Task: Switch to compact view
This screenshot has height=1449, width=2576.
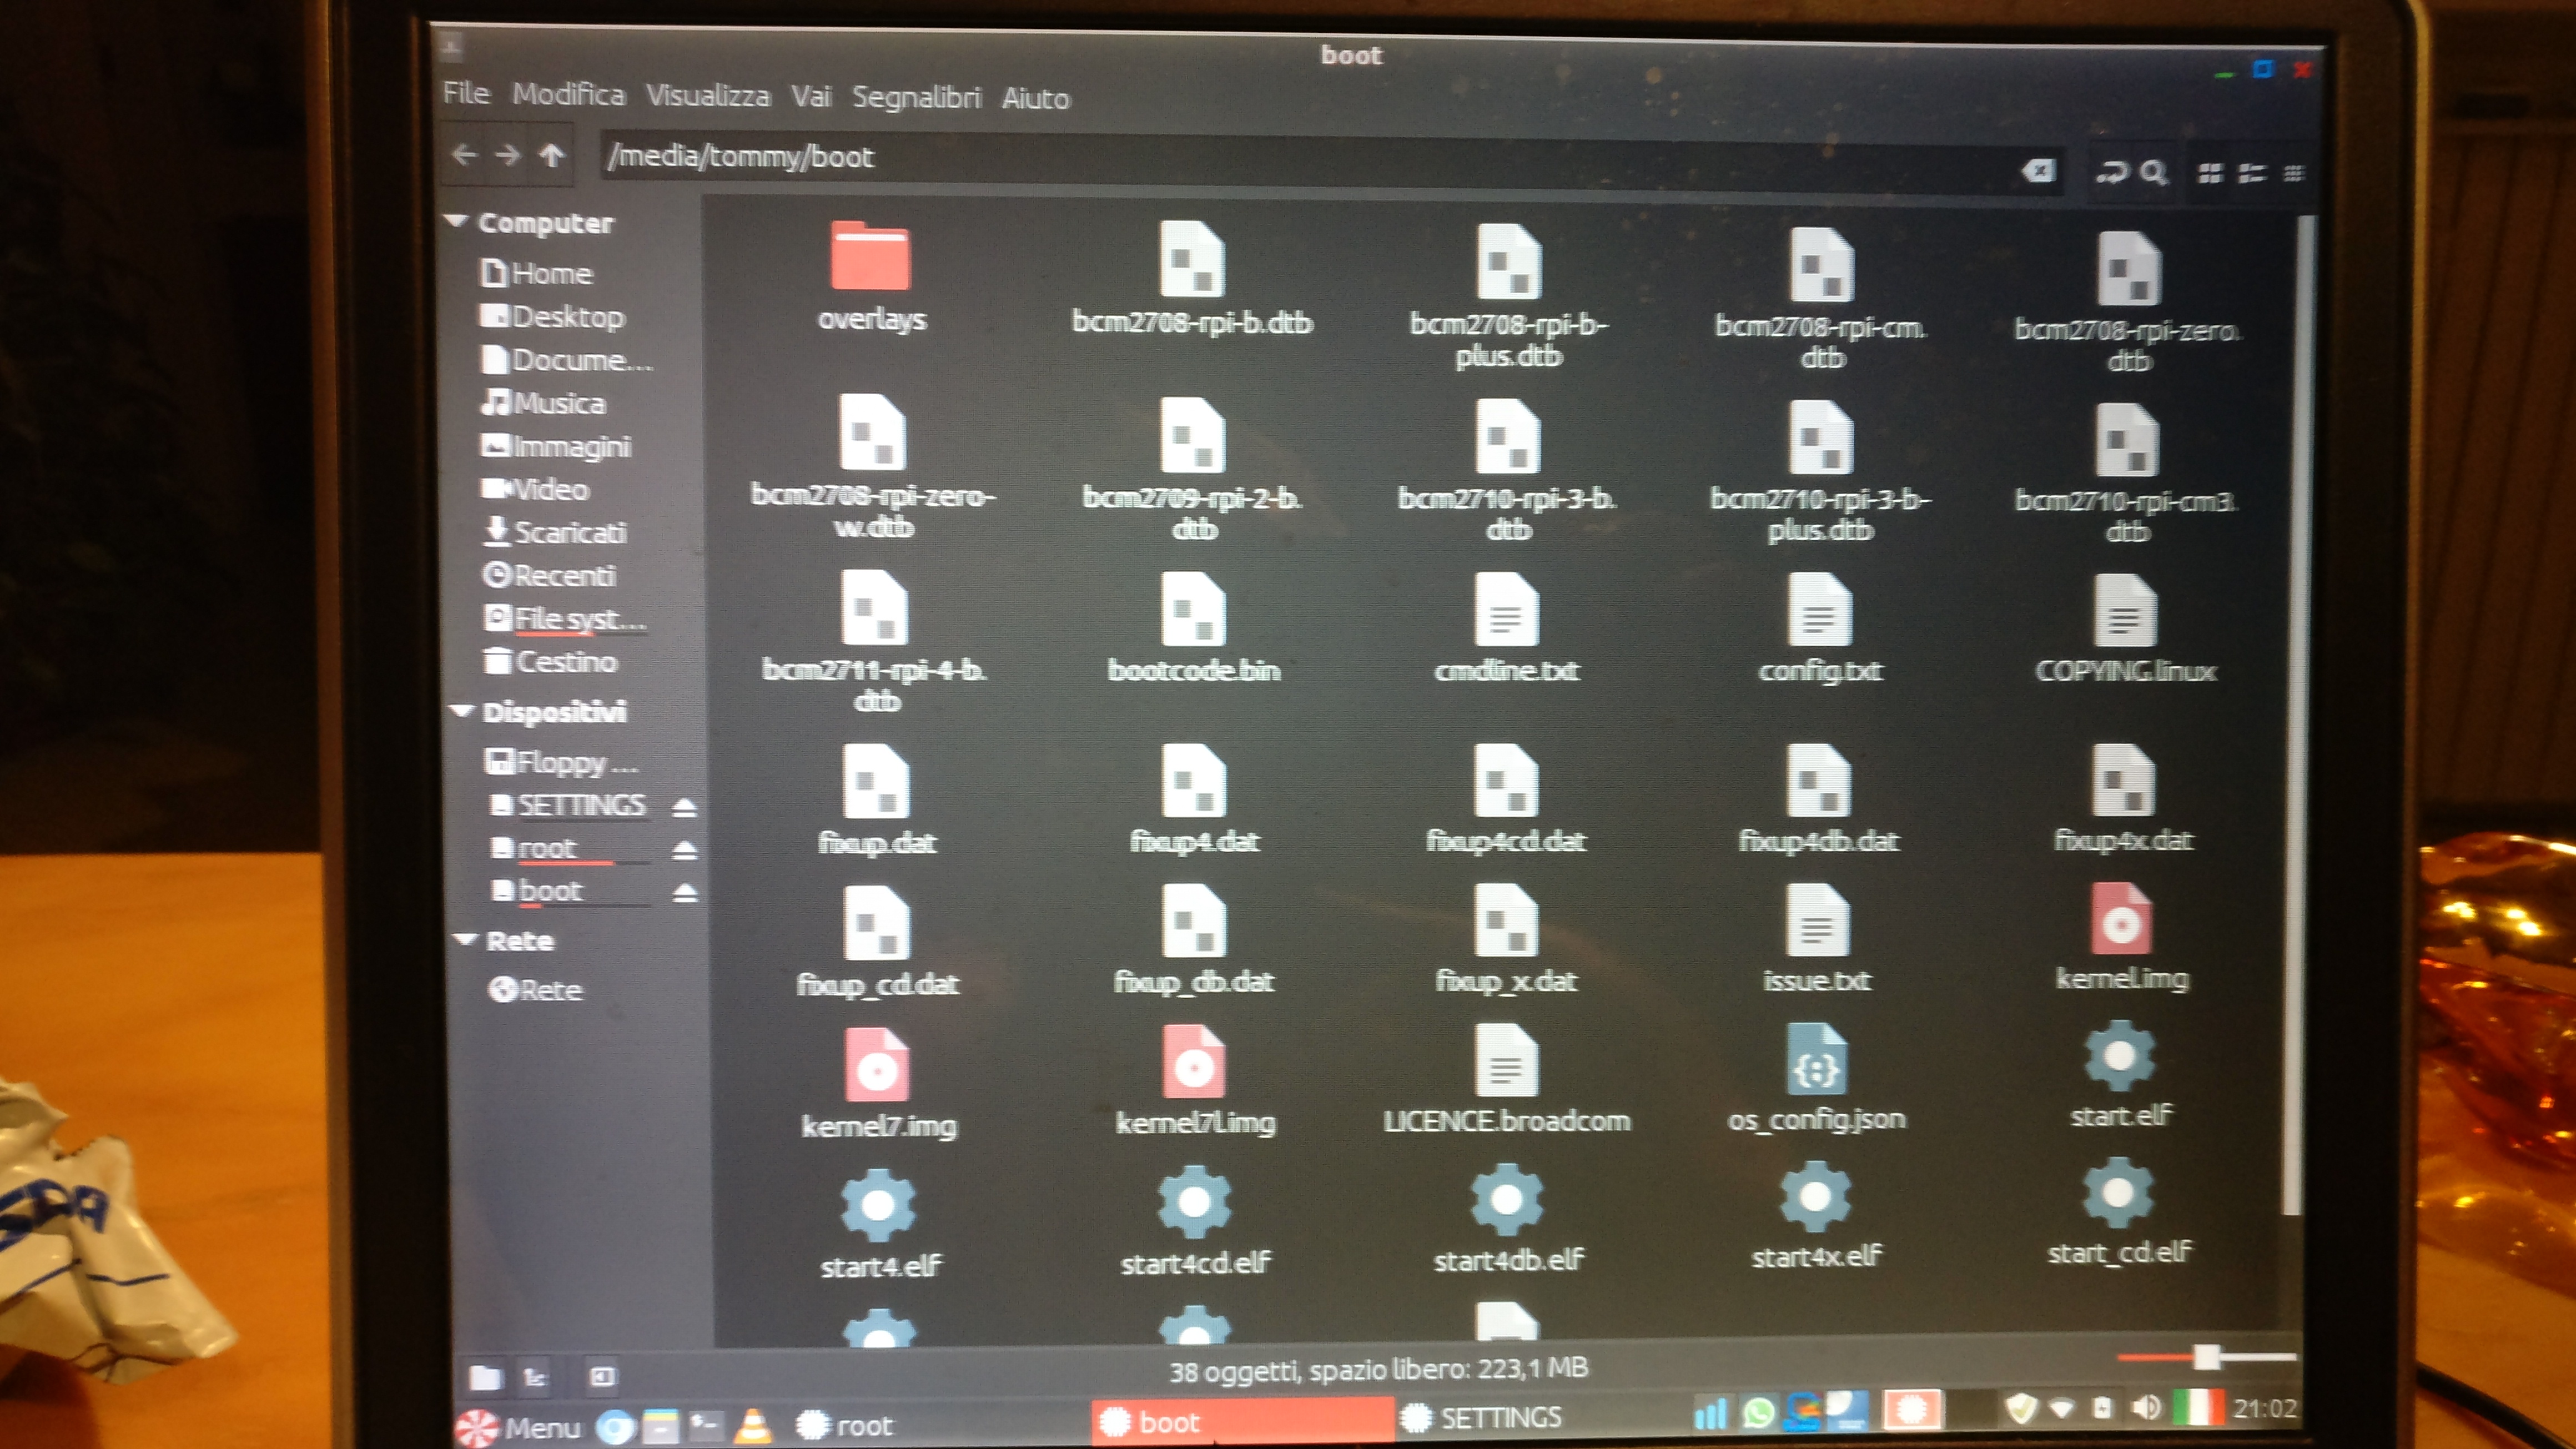Action: pos(2294,174)
